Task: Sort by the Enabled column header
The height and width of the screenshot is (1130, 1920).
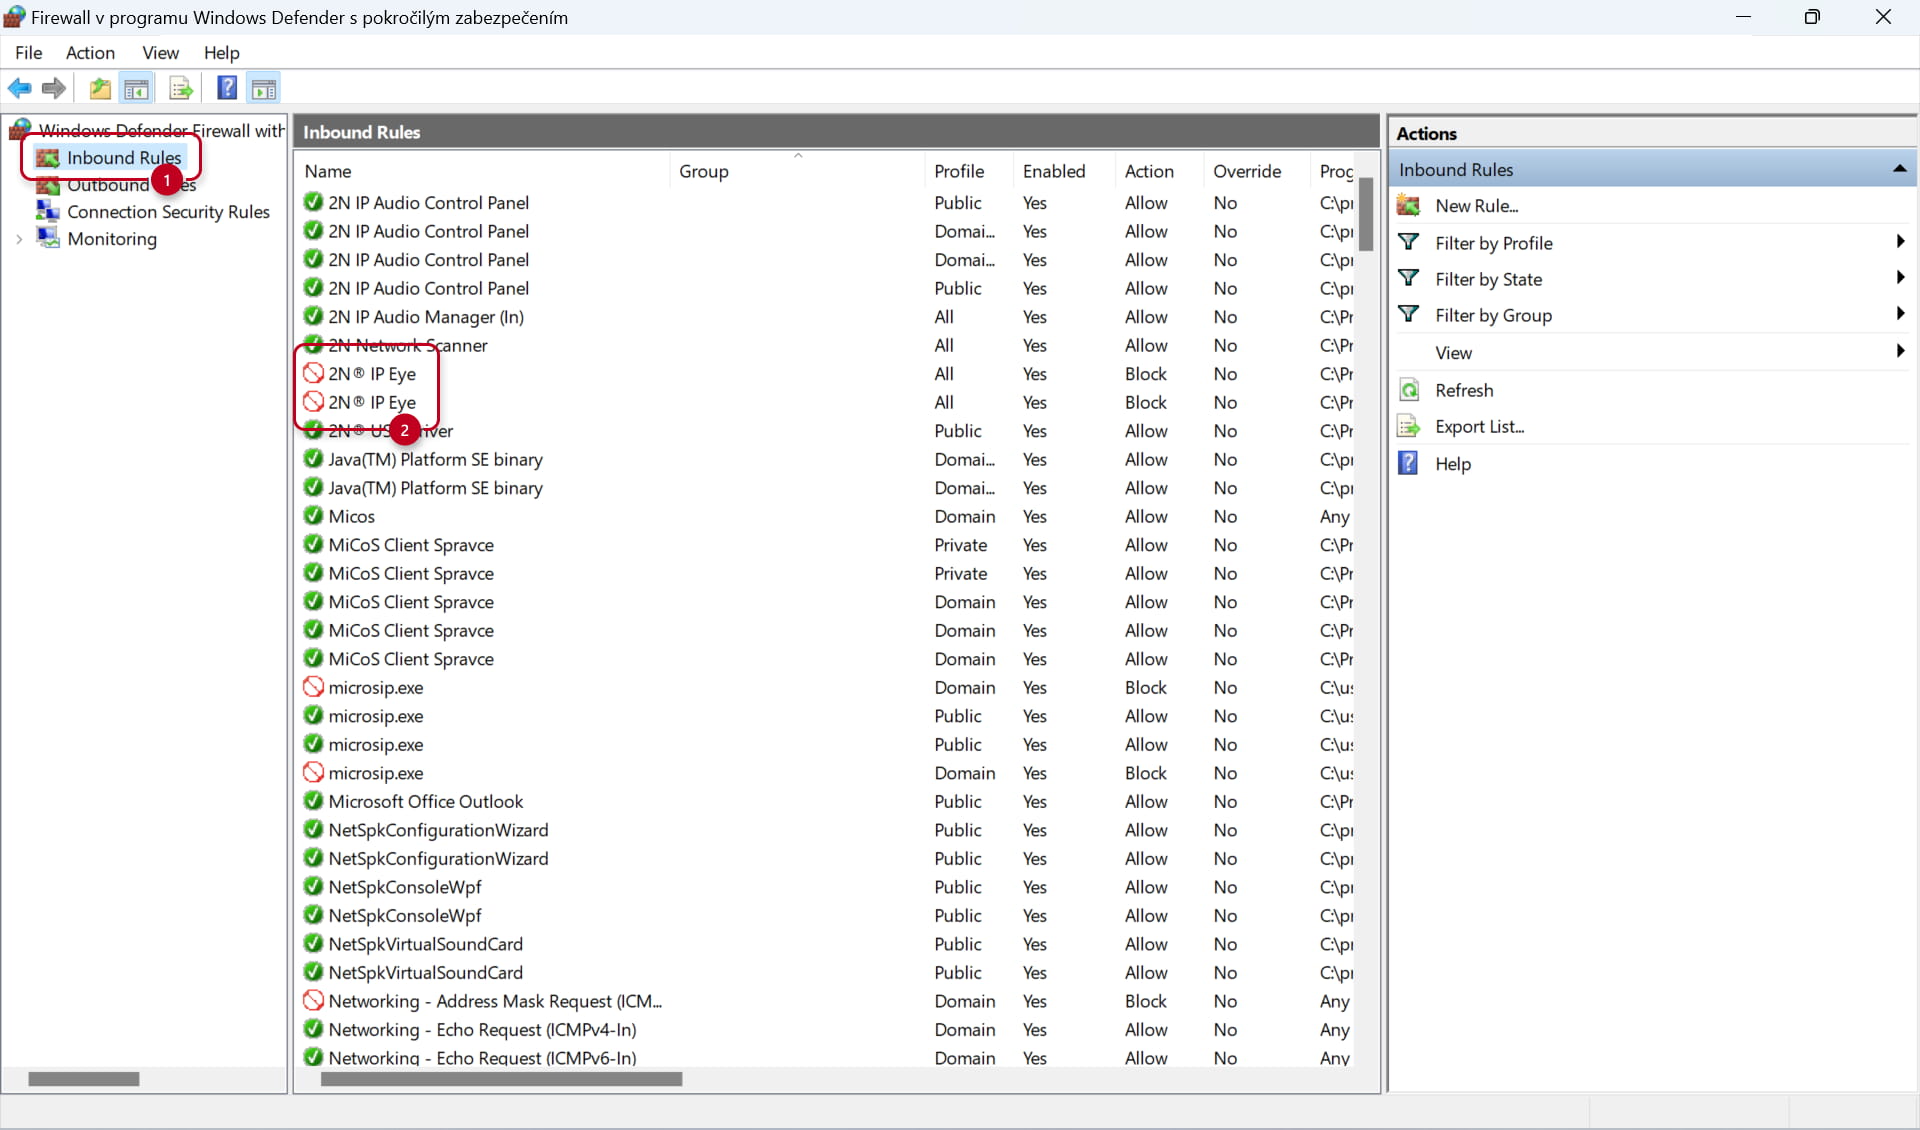Action: click(x=1064, y=171)
